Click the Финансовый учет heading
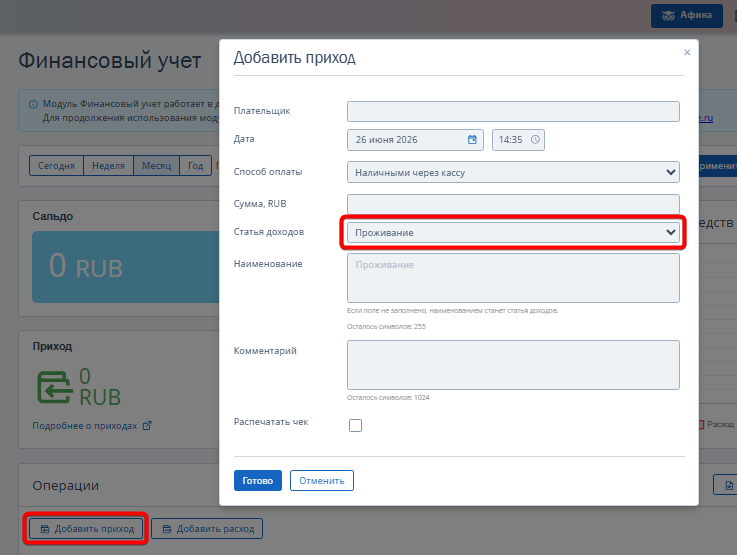 (x=110, y=61)
